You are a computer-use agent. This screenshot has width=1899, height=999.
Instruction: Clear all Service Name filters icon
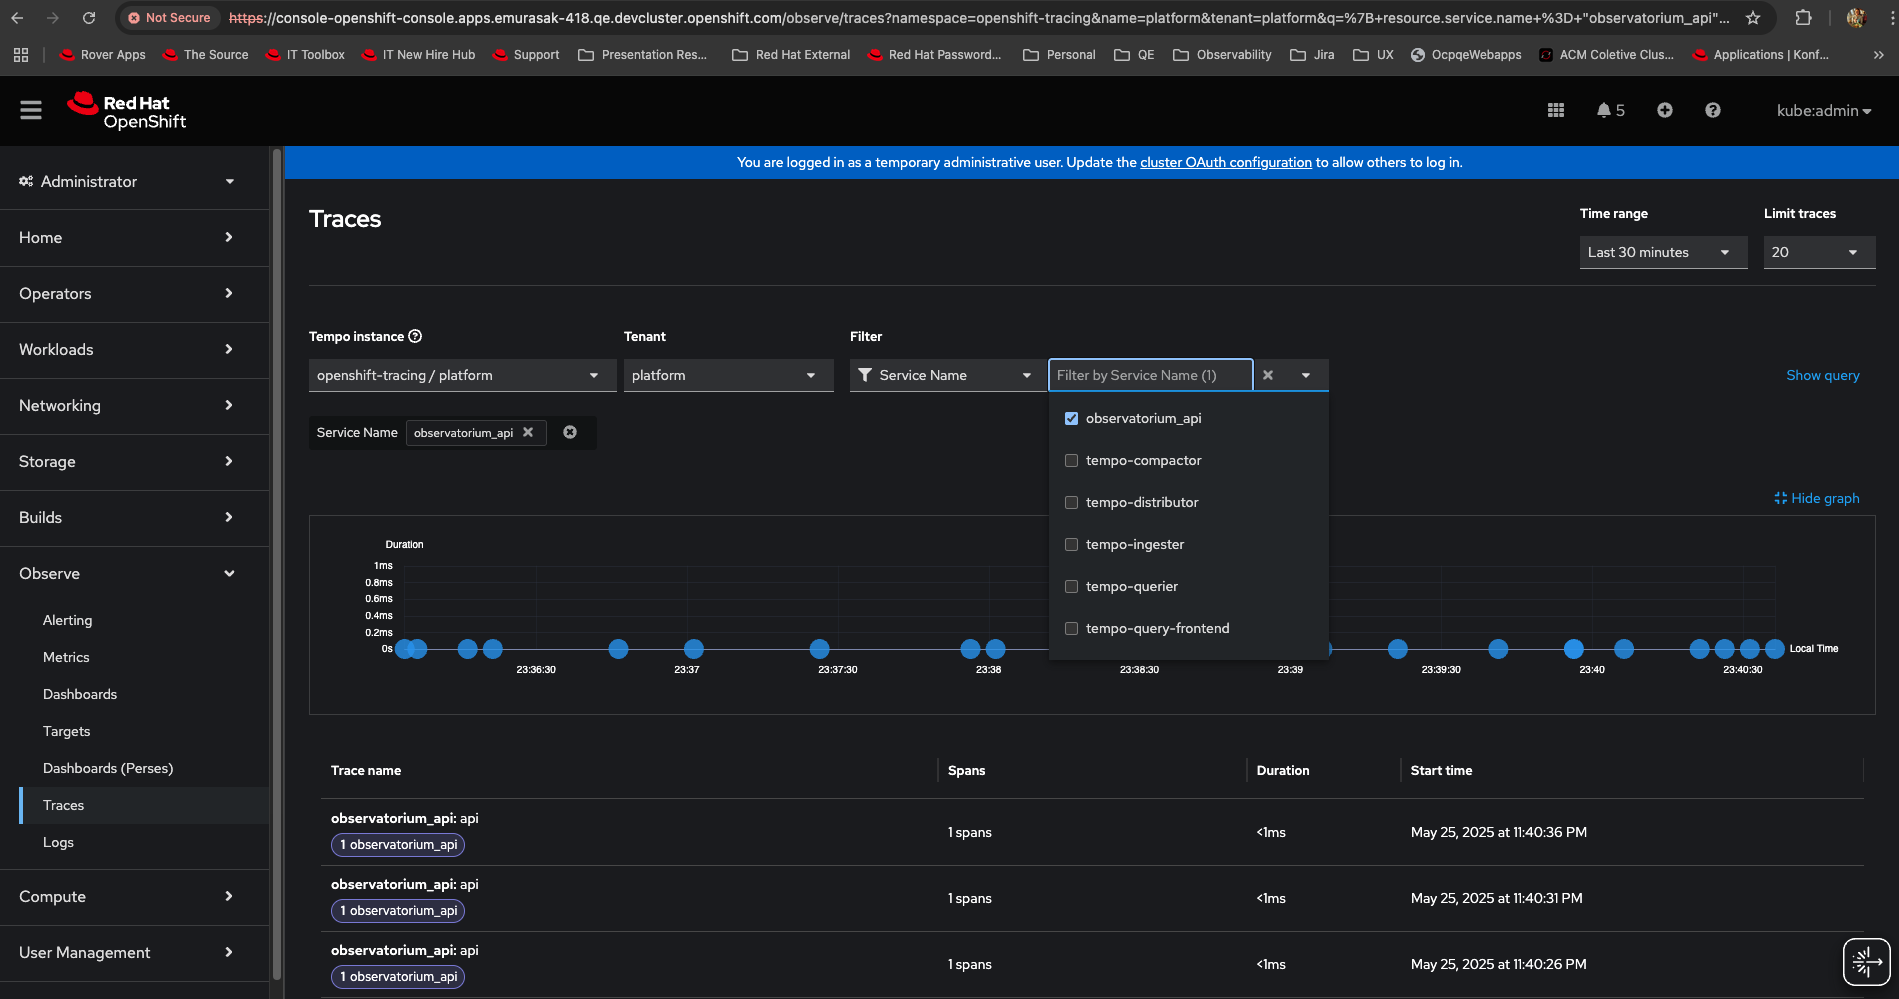coord(570,432)
